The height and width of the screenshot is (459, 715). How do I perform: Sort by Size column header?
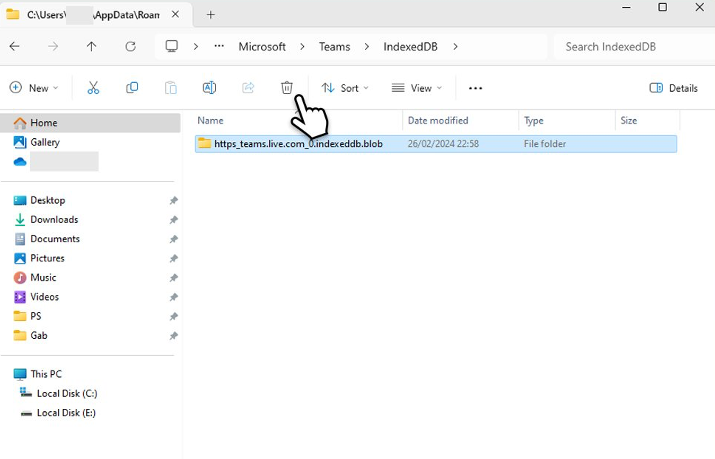[628, 120]
